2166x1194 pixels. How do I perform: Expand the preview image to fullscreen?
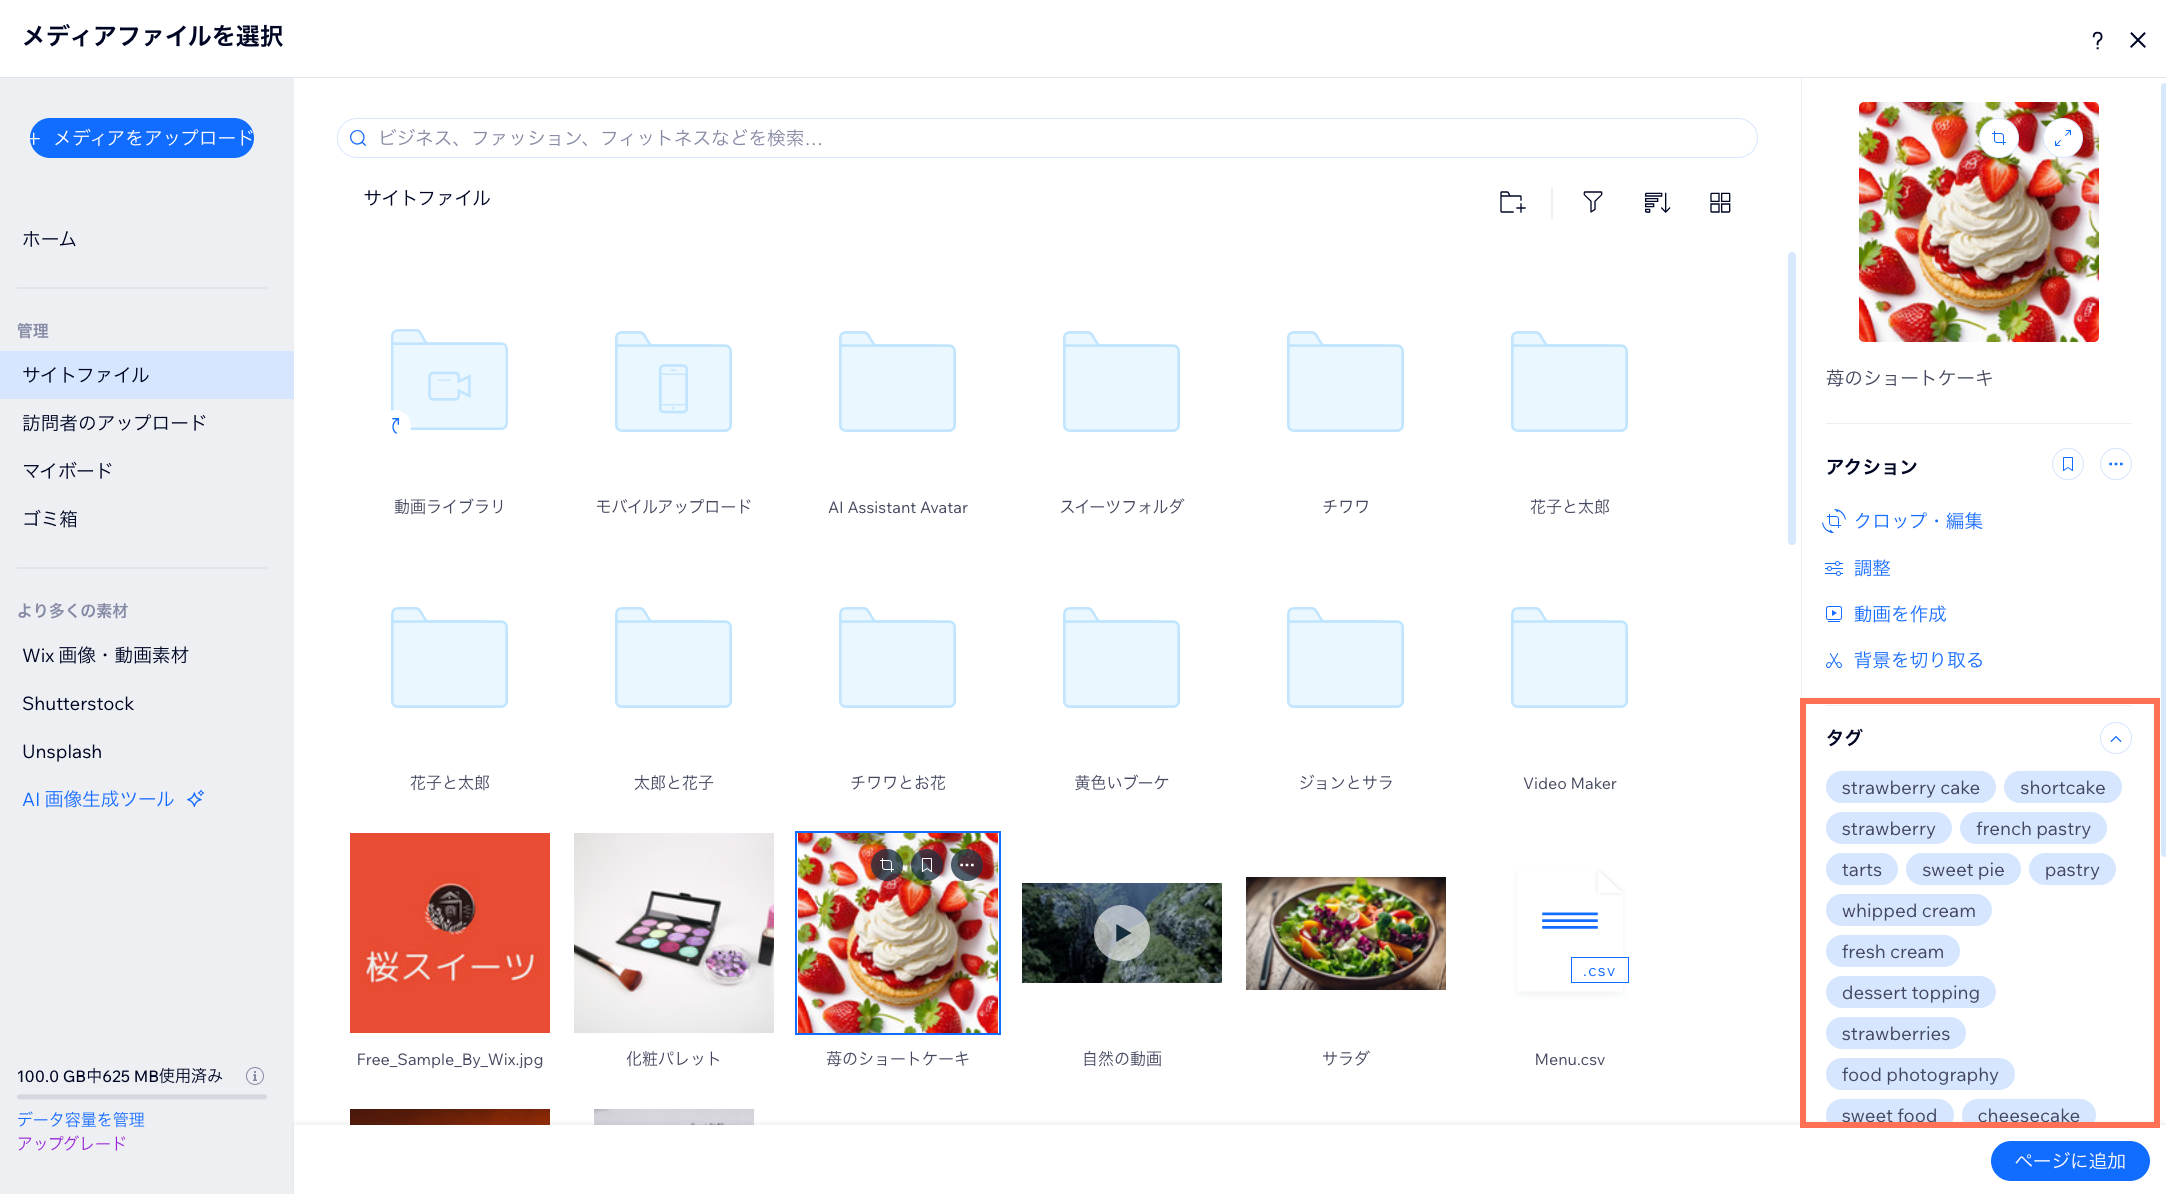coord(2064,139)
